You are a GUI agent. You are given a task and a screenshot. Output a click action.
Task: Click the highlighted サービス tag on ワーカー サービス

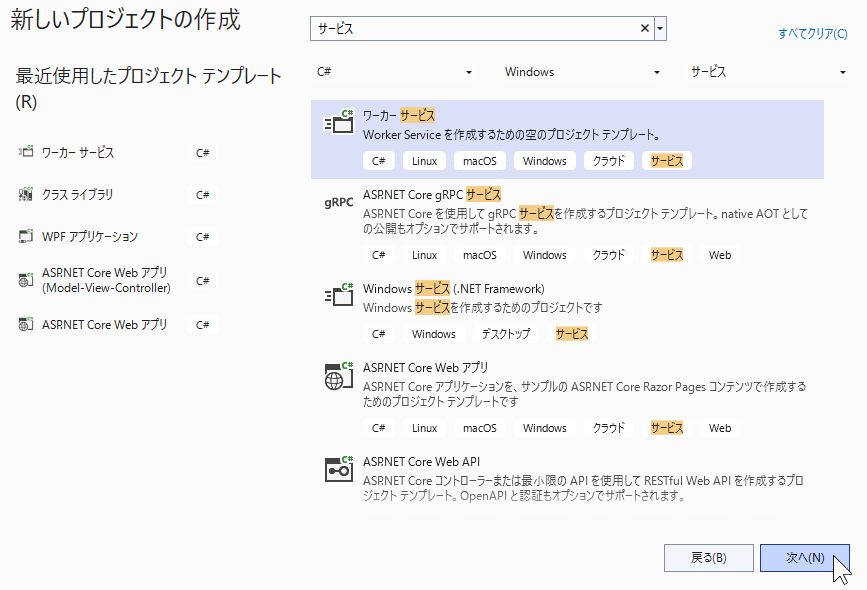click(666, 161)
